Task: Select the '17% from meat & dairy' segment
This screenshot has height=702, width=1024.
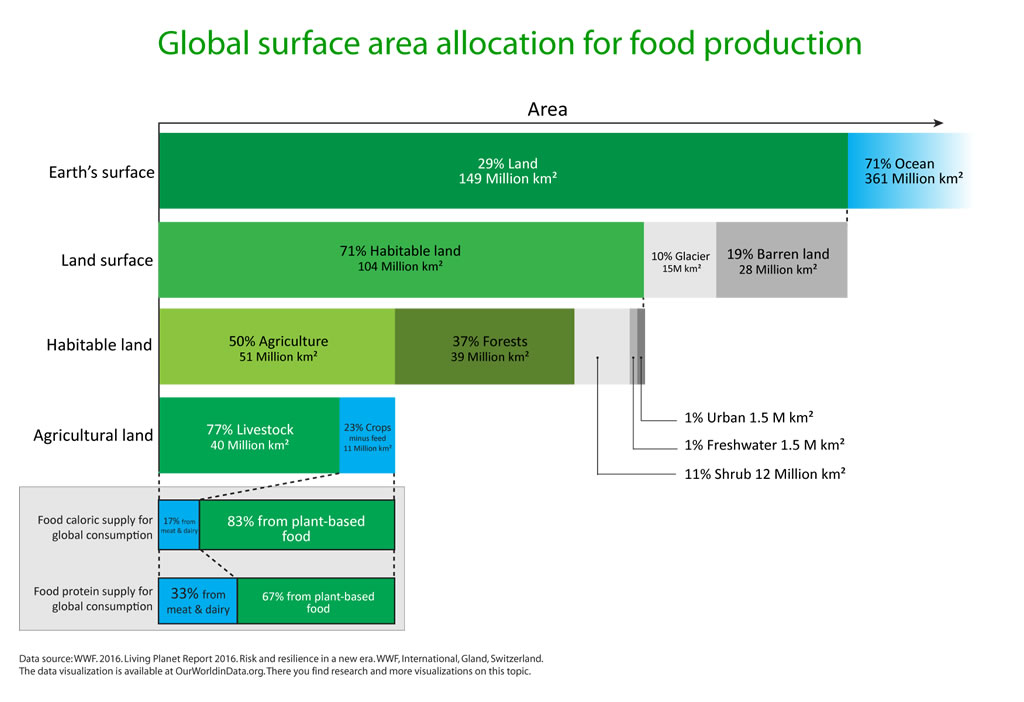Action: 179,525
